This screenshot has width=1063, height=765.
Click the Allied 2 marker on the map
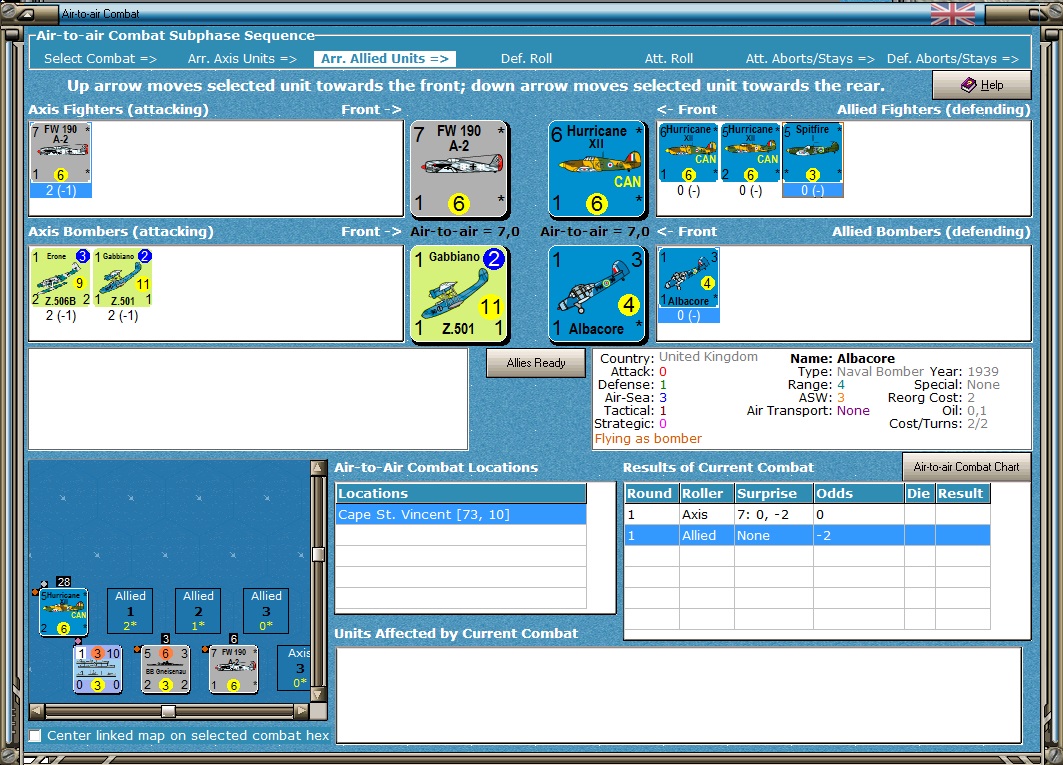pos(198,610)
